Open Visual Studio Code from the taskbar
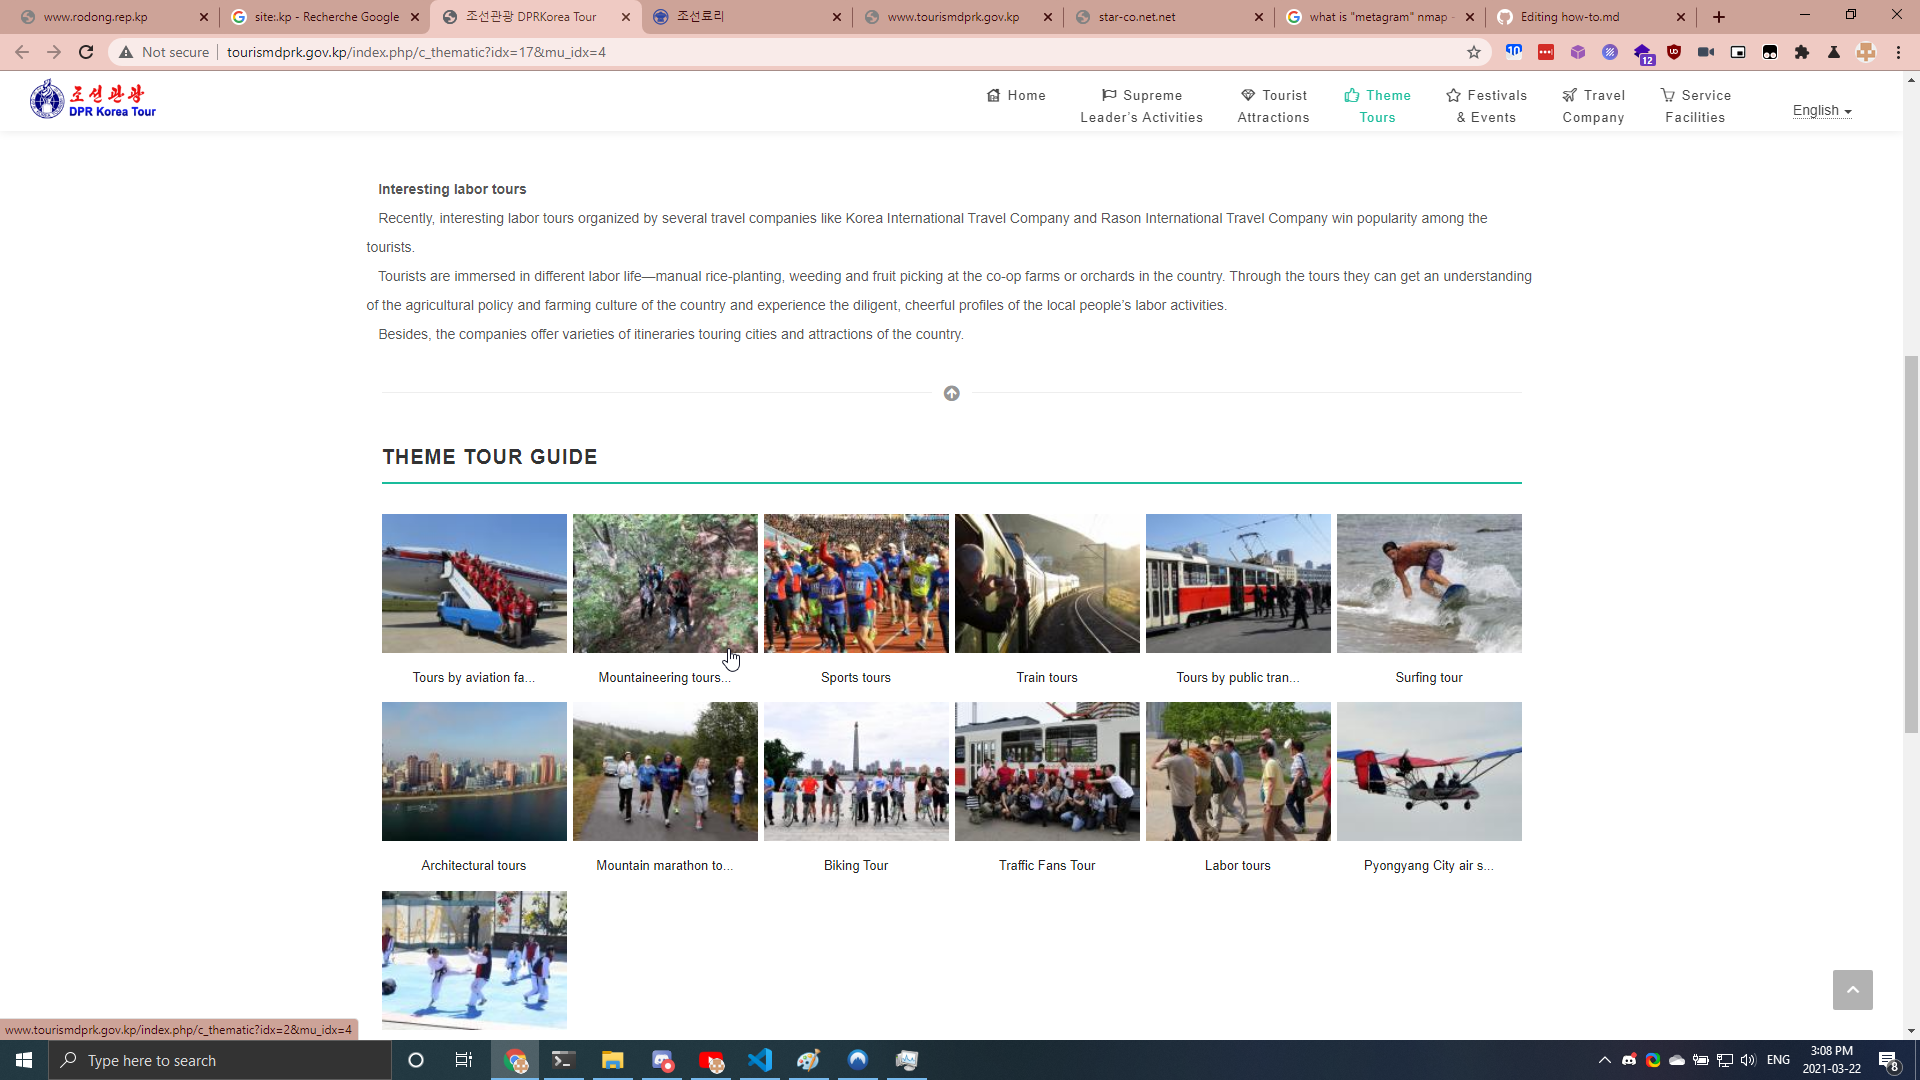Image resolution: width=1920 pixels, height=1080 pixels. (760, 1060)
